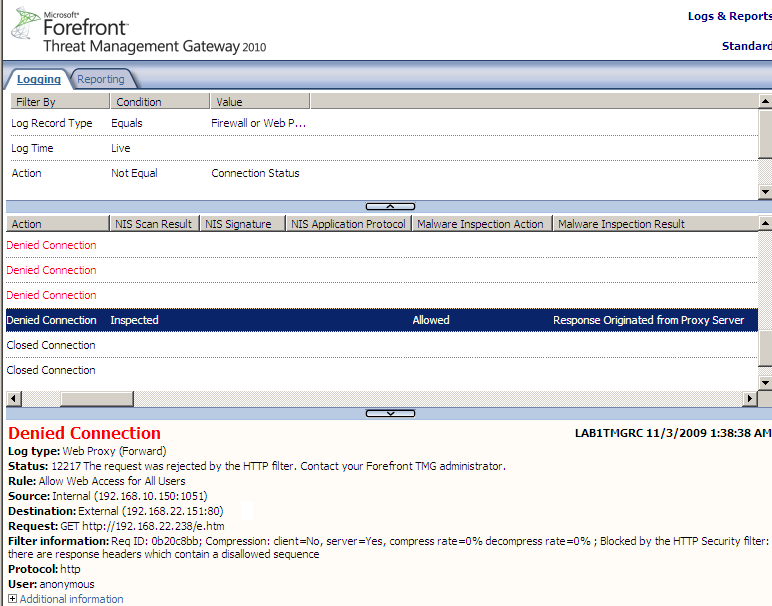Sort by Malware Inspection Action column
Screen dimensions: 772x606
pos(482,223)
